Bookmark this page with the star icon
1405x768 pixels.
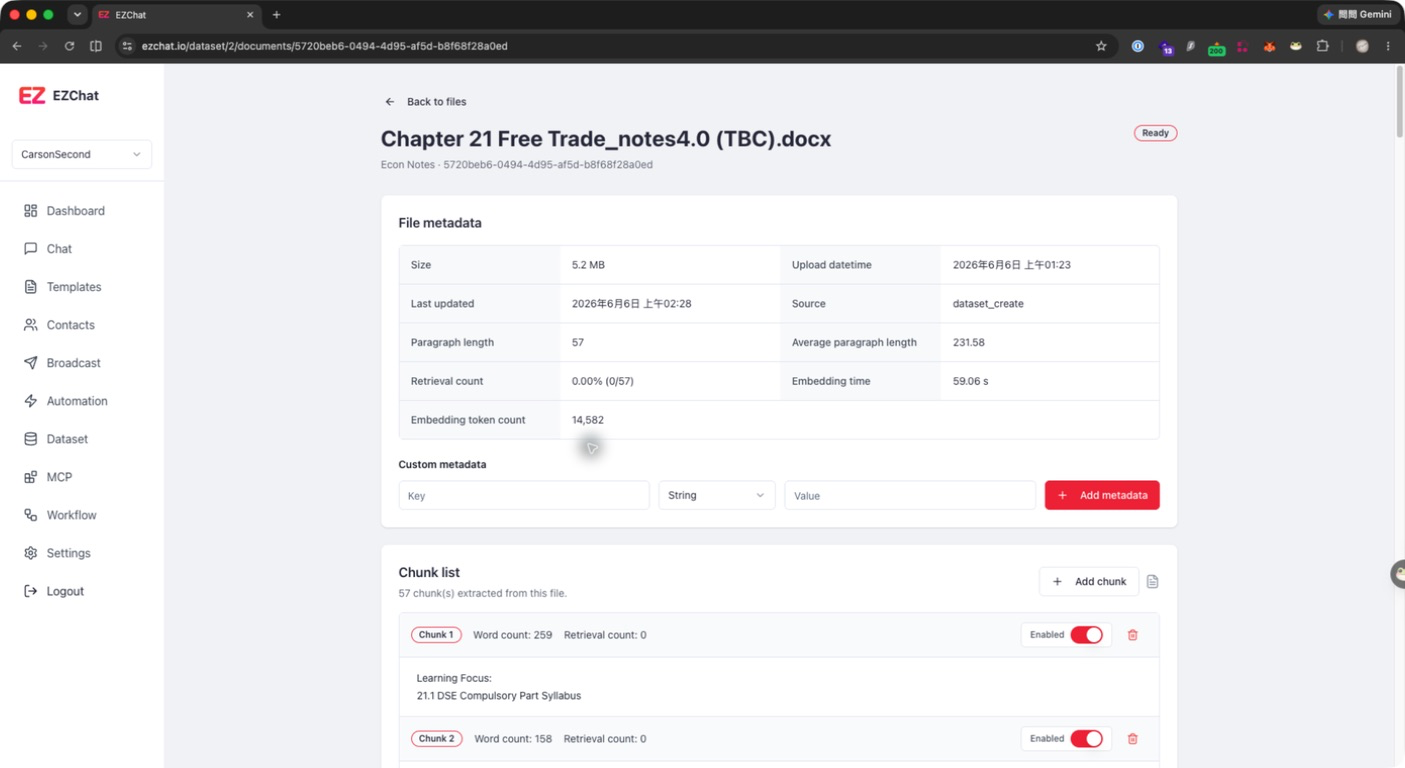[1101, 46]
